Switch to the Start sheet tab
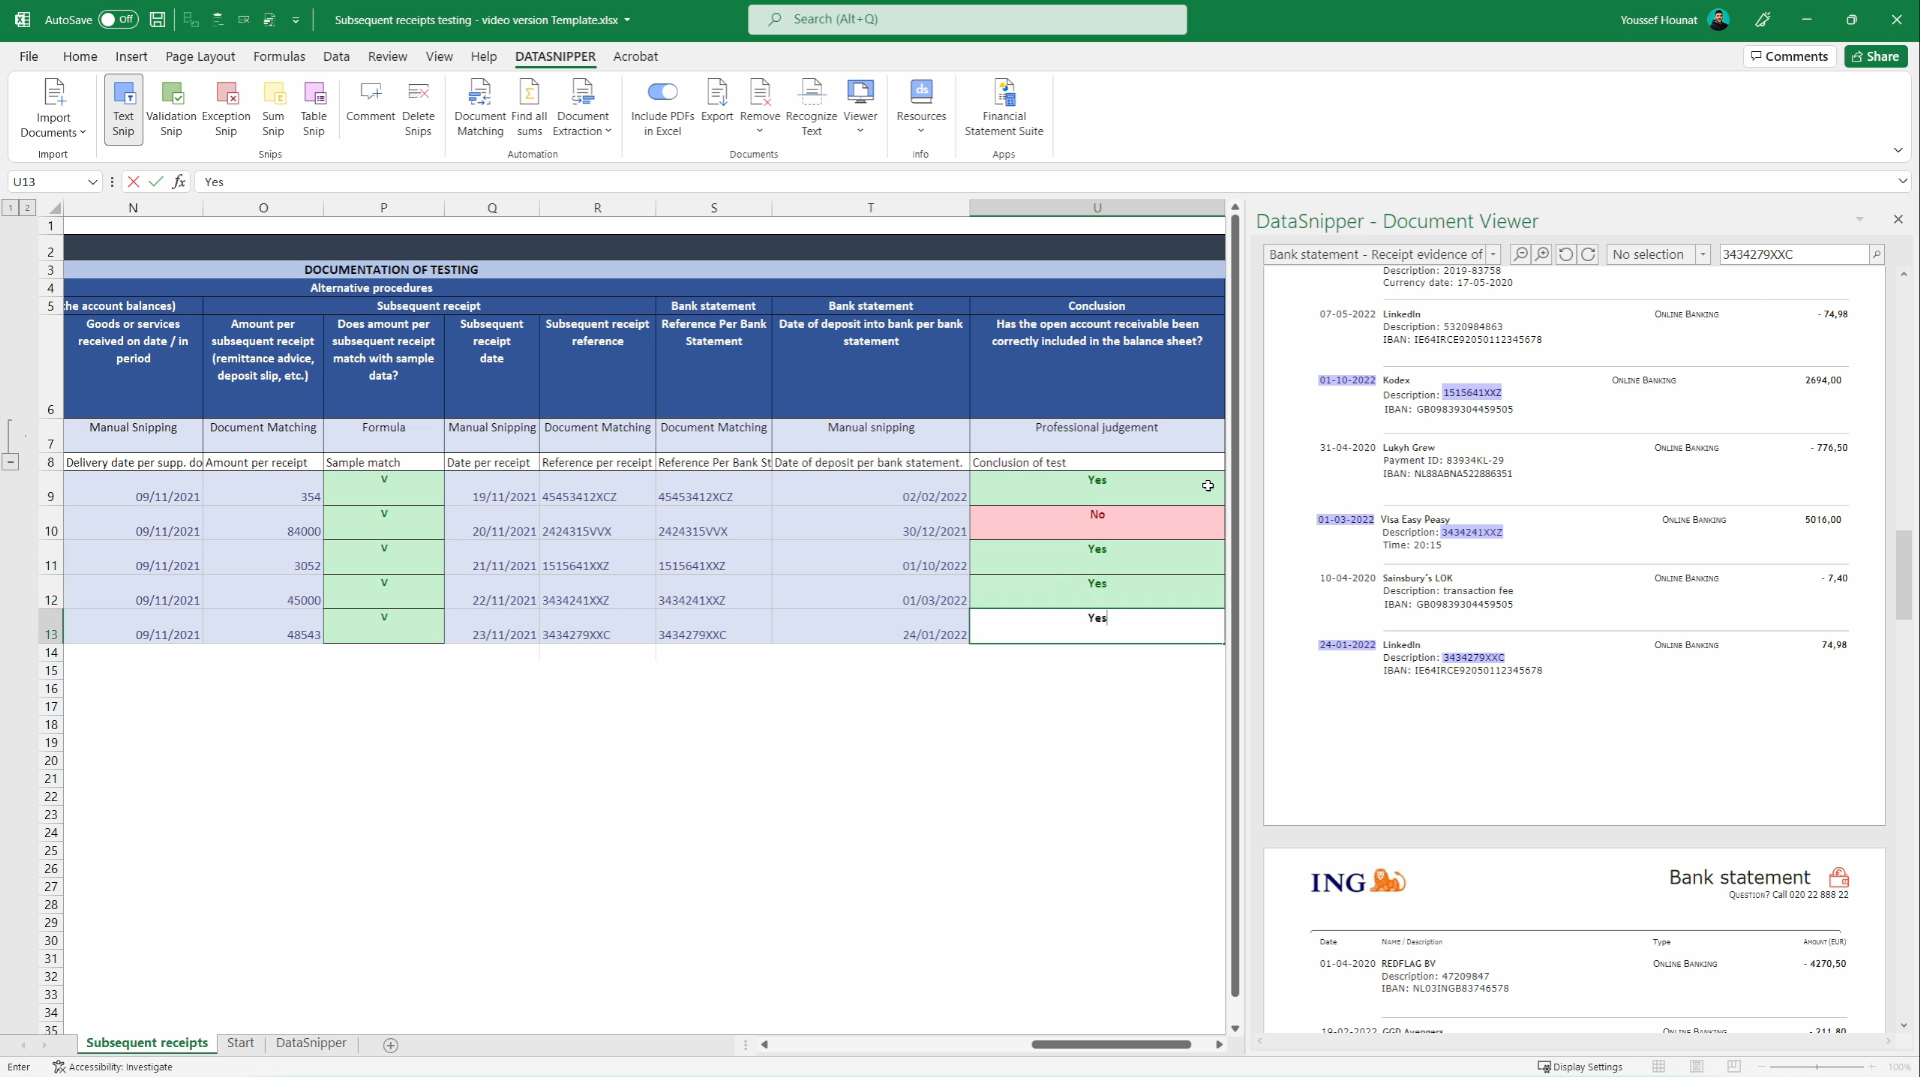 coord(240,1043)
